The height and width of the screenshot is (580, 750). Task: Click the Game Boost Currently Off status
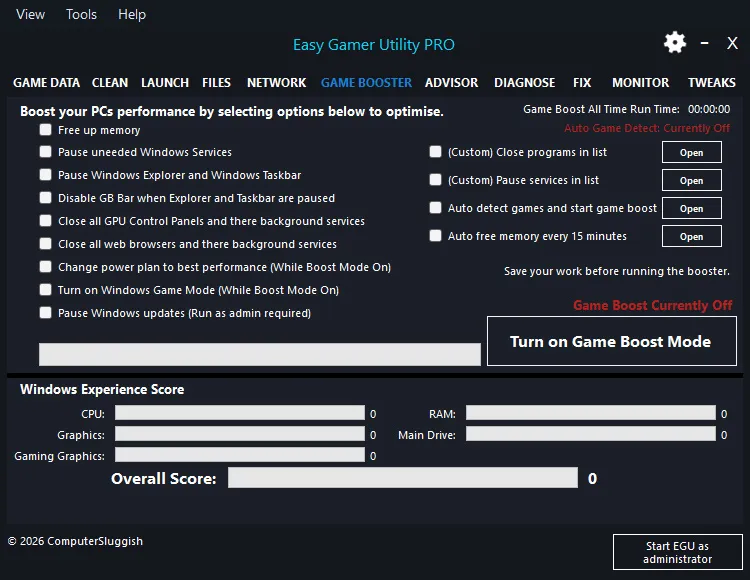coord(652,305)
